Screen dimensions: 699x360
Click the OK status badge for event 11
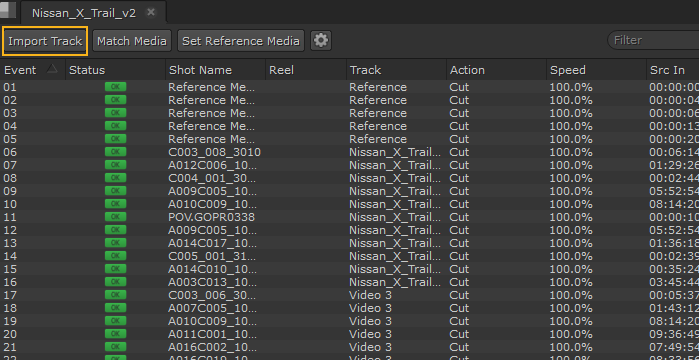(x=115, y=217)
